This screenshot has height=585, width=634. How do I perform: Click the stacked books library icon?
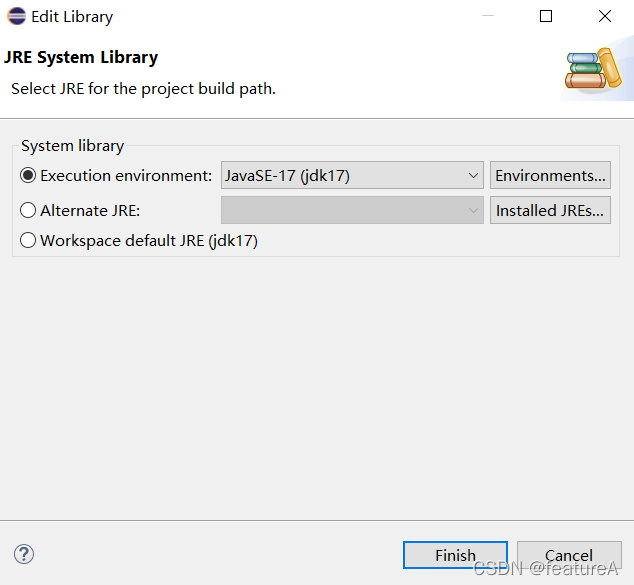click(x=594, y=70)
